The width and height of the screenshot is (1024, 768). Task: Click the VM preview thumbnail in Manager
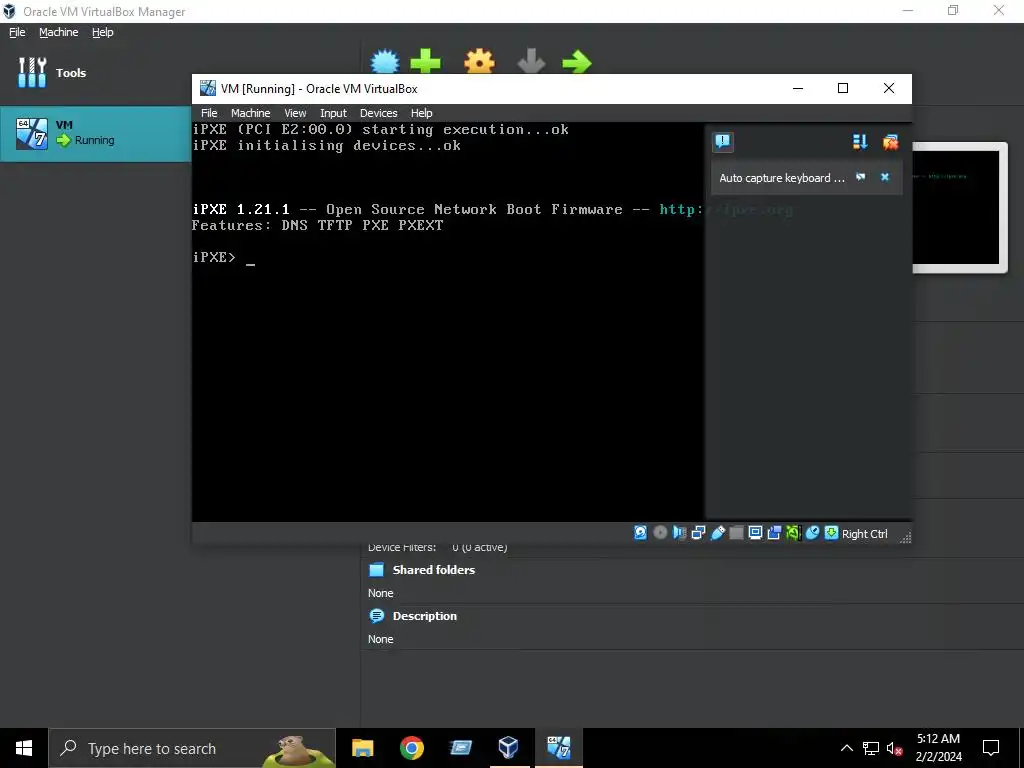click(959, 207)
